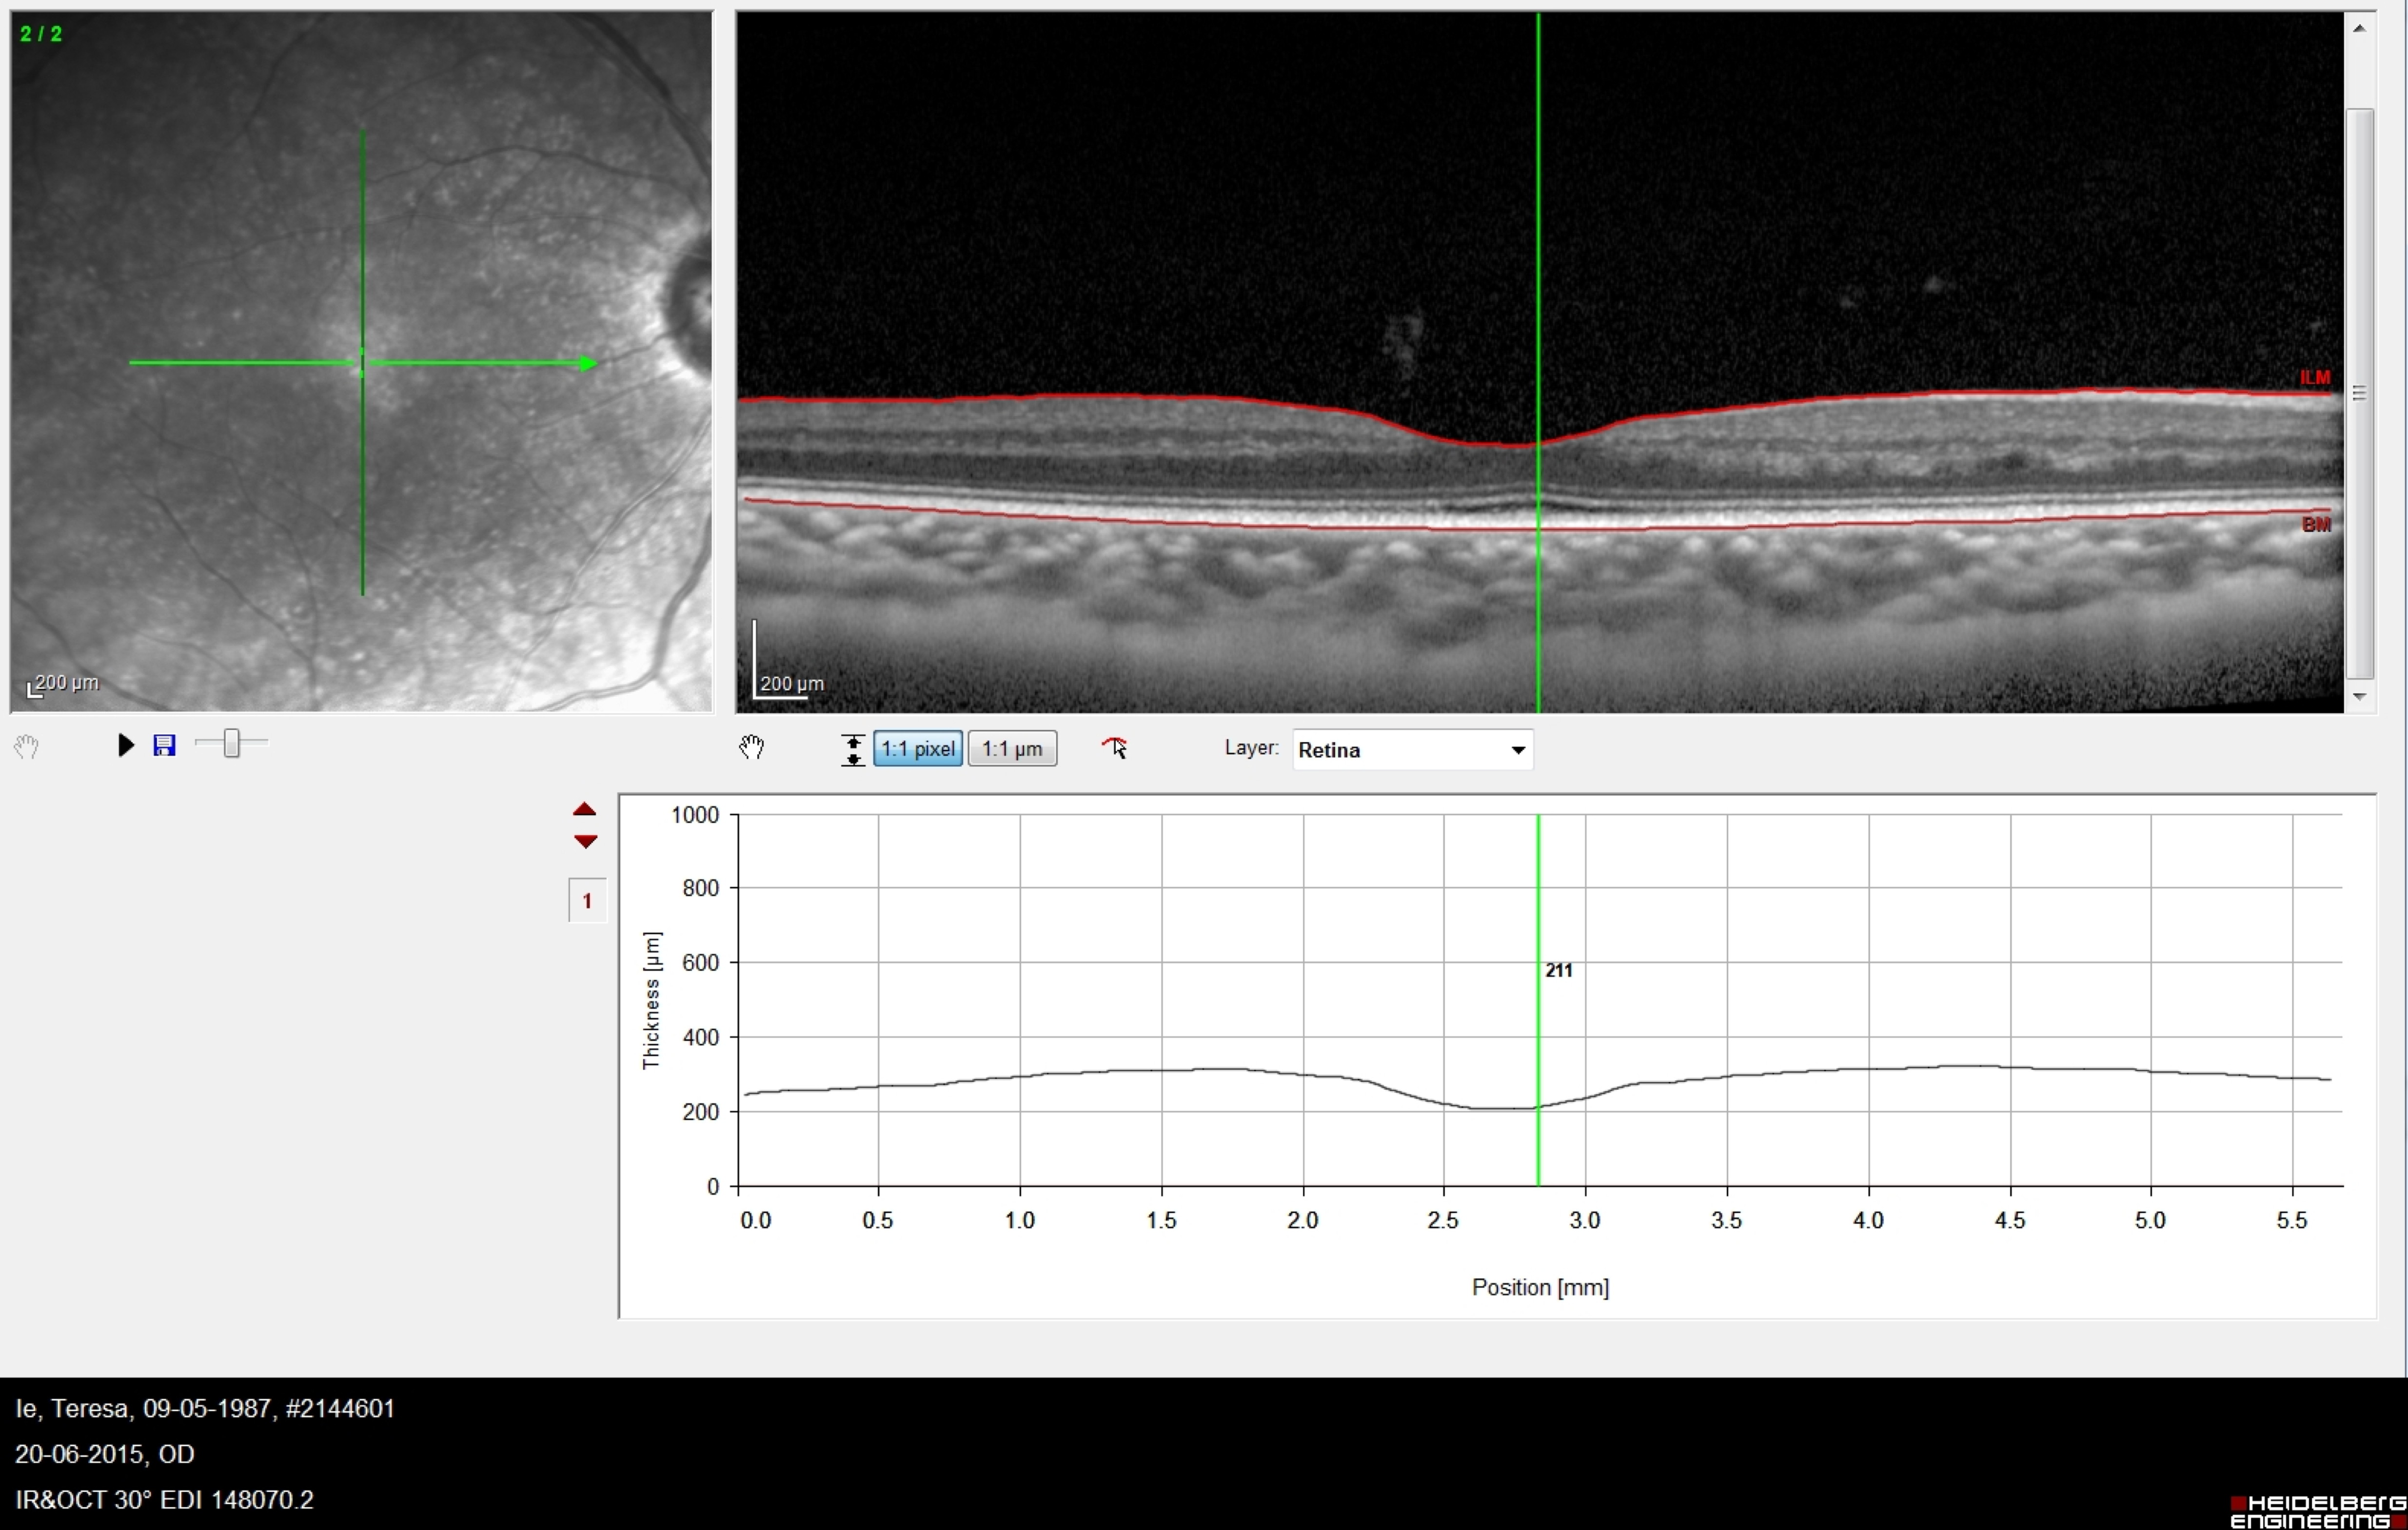
Task: Select the number 1 graph toggle box
Action: point(587,901)
